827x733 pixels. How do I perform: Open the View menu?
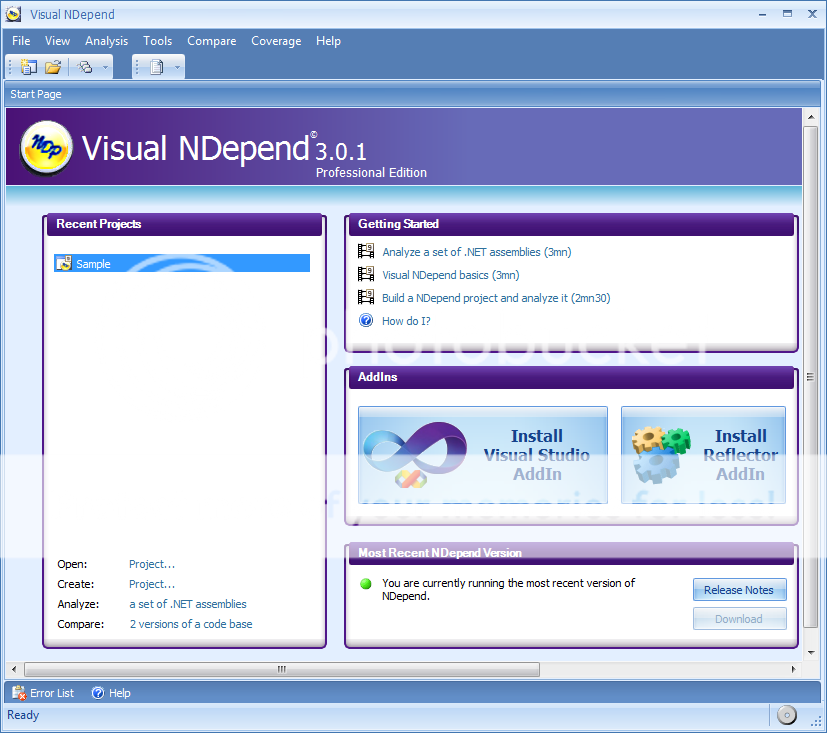point(57,41)
